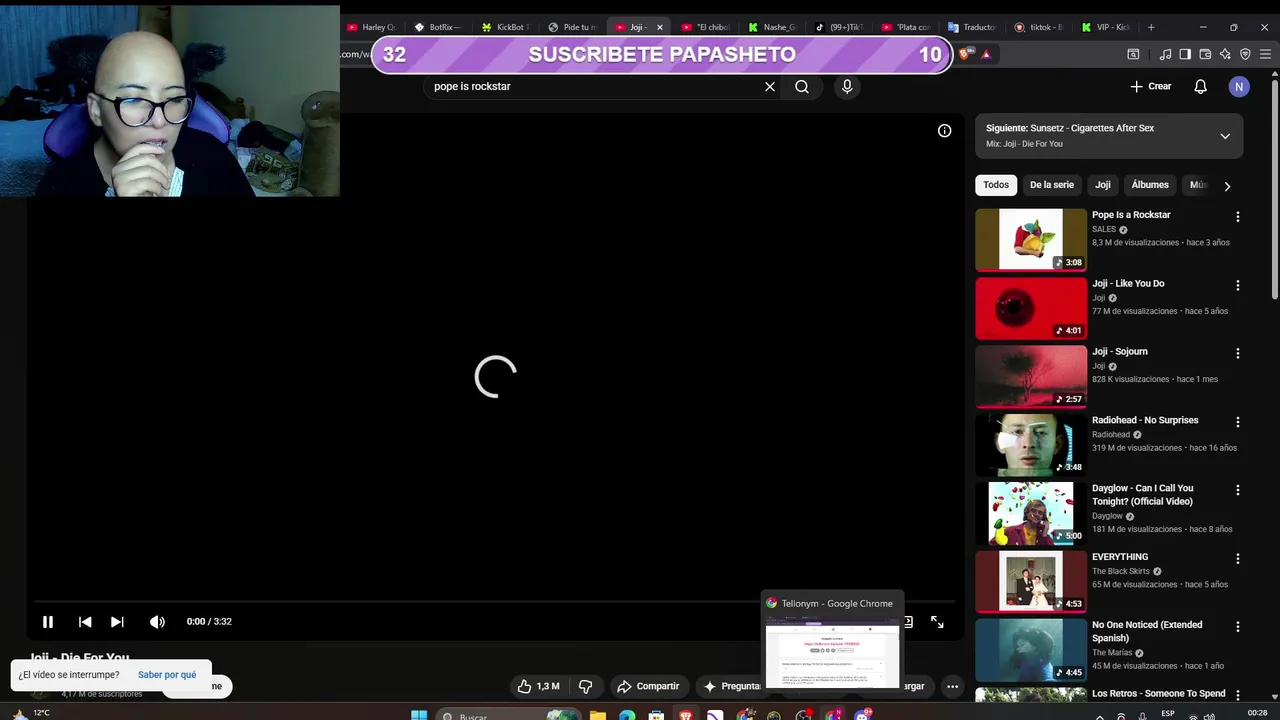Image resolution: width=1280 pixels, height=720 pixels.
Task: Open options for Joji - Like You Do
Action: 1238,285
